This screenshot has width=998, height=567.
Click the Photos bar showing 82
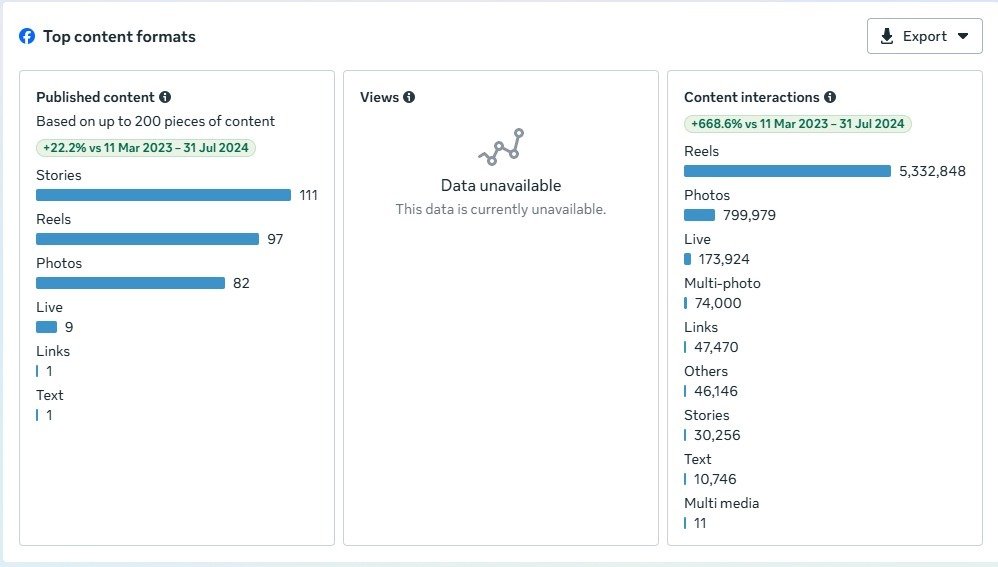(130, 283)
